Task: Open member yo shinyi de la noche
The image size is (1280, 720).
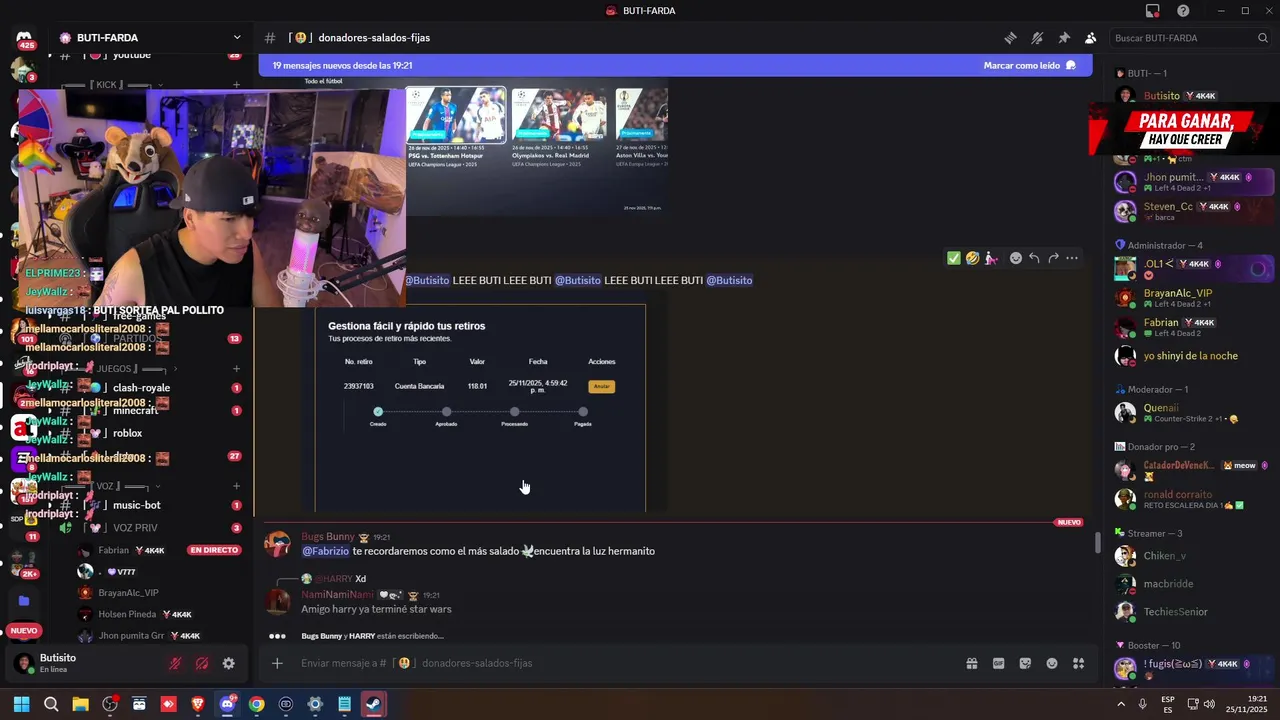Action: point(1190,356)
